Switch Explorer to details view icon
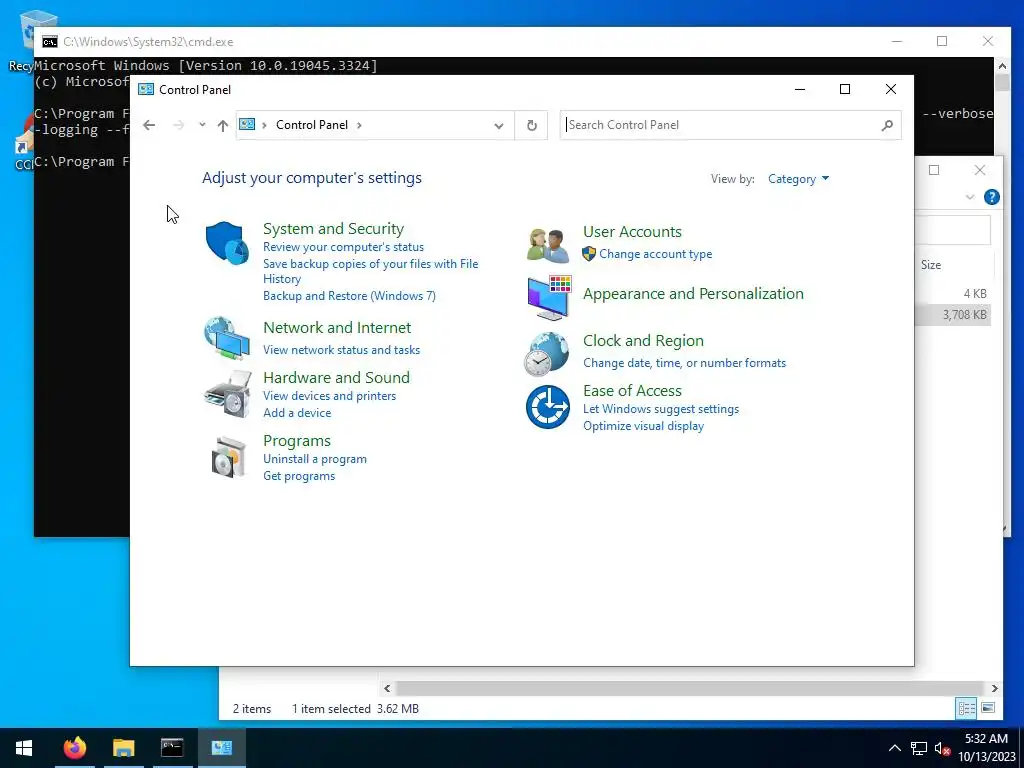This screenshot has width=1024, height=768. click(966, 708)
